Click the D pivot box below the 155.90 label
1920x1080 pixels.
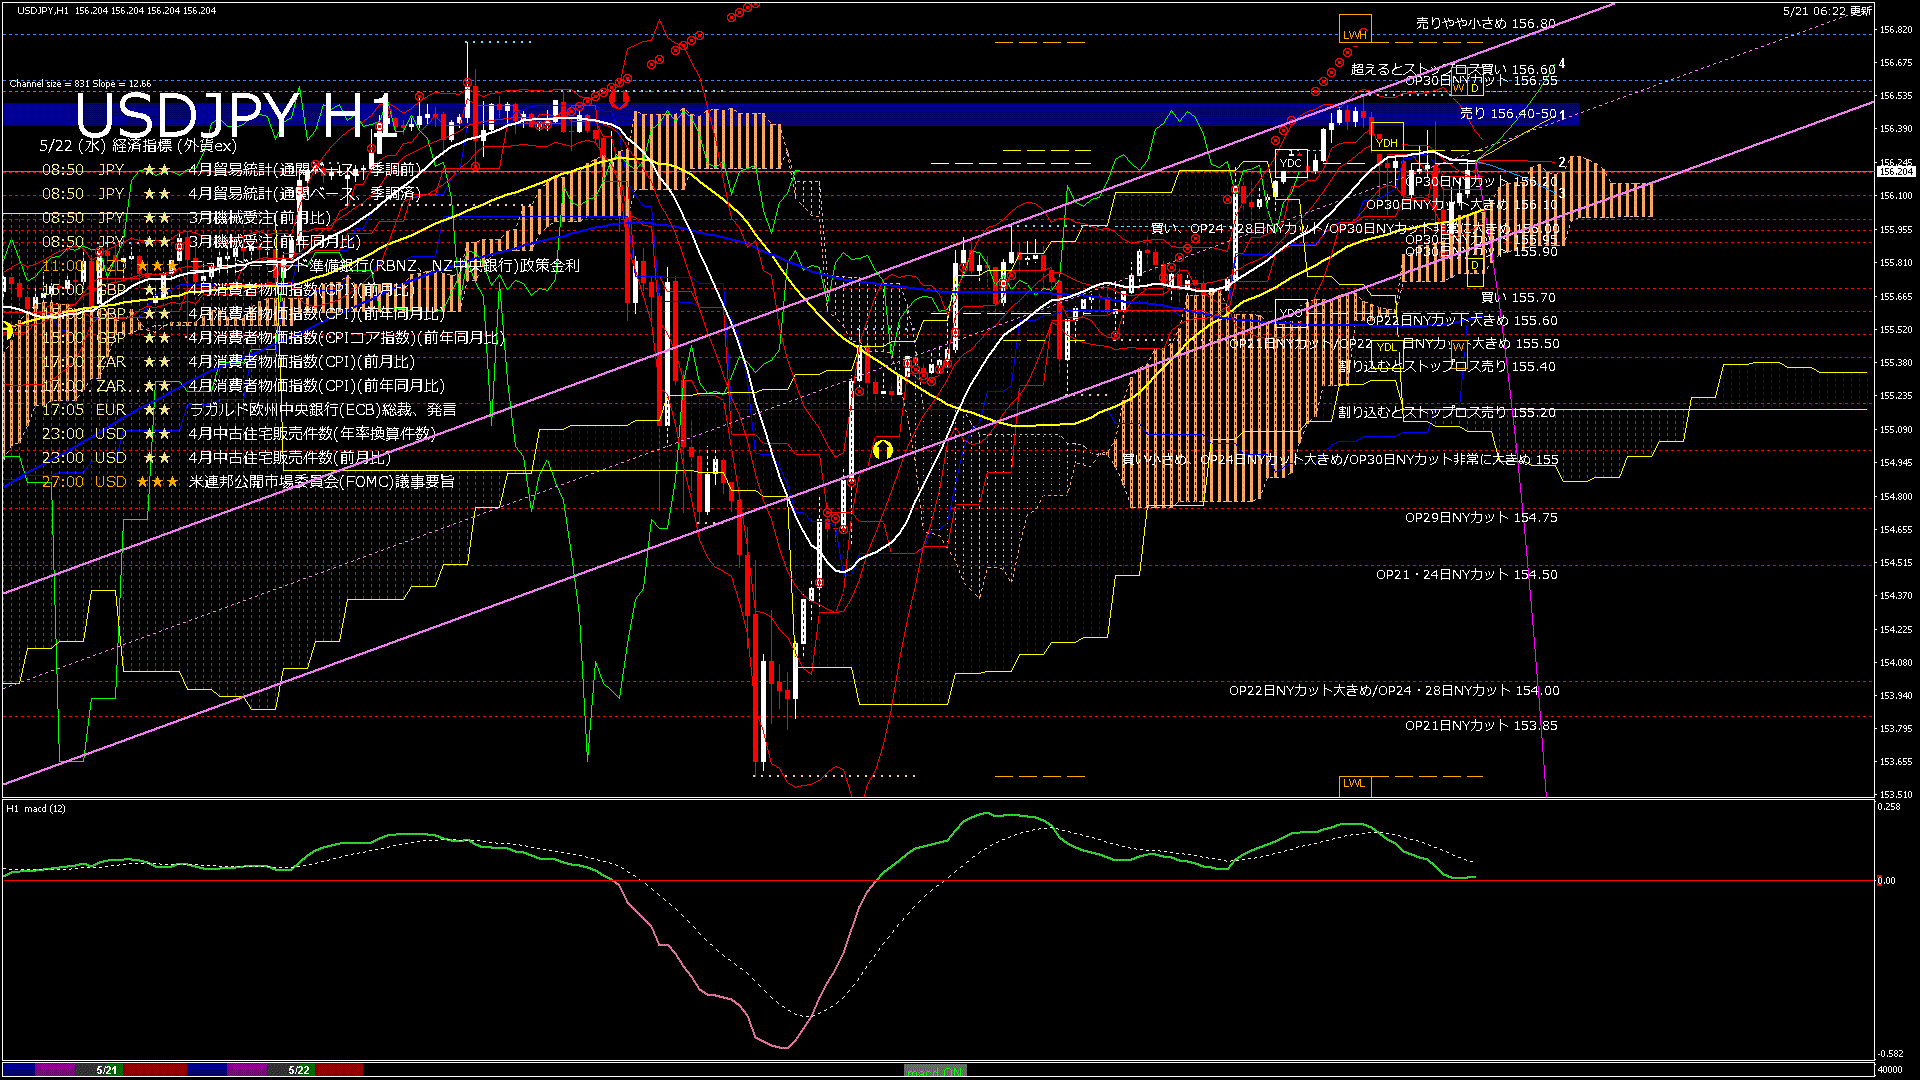(x=1475, y=266)
